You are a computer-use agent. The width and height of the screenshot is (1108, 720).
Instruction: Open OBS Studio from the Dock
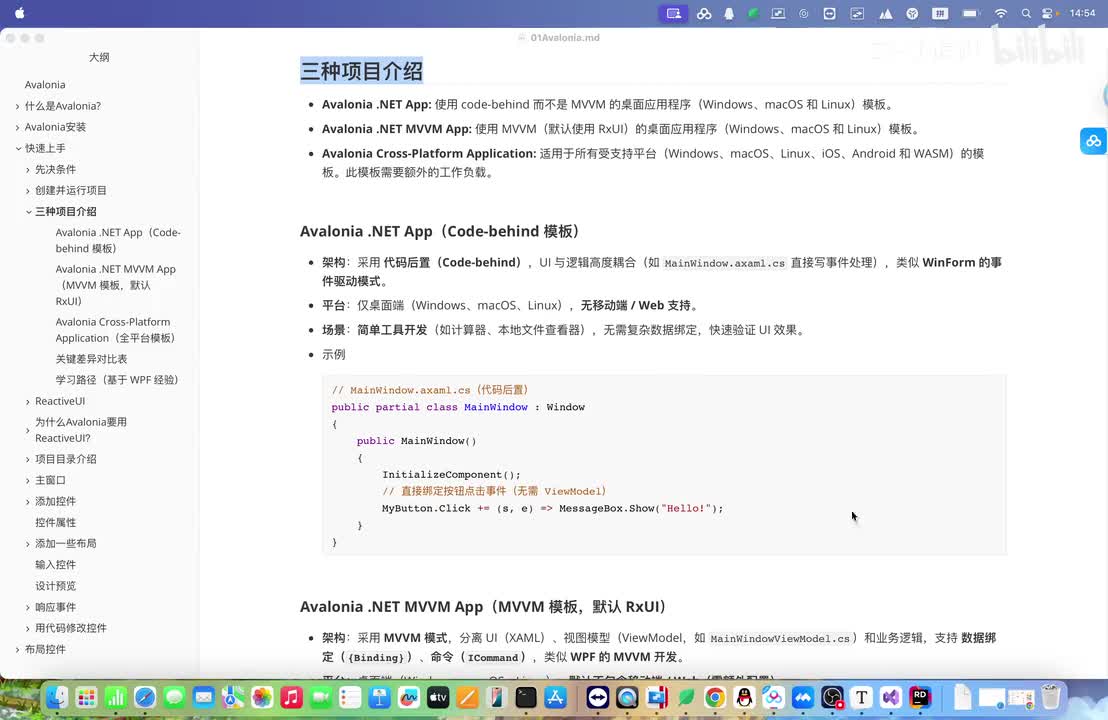pos(832,698)
